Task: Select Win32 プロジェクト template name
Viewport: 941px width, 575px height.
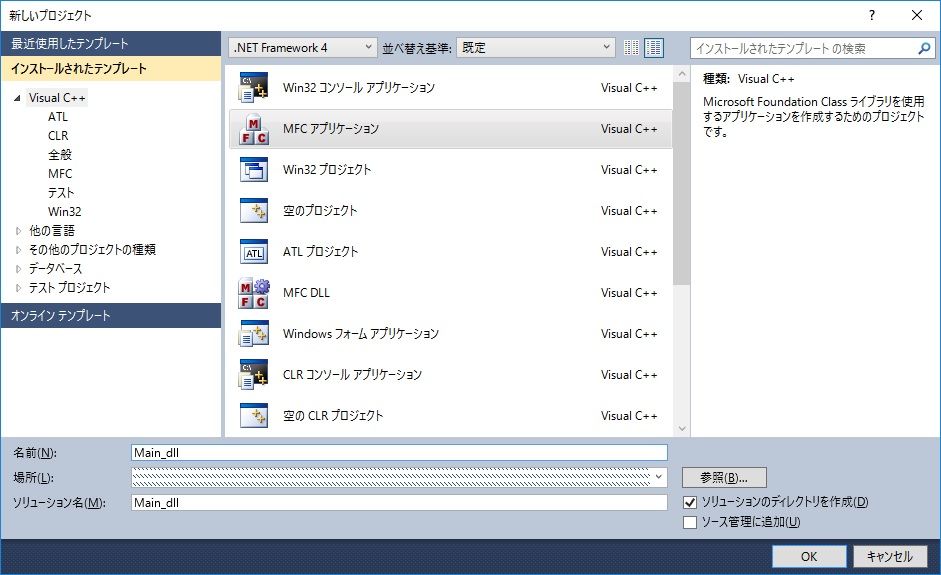Action: click(x=326, y=170)
